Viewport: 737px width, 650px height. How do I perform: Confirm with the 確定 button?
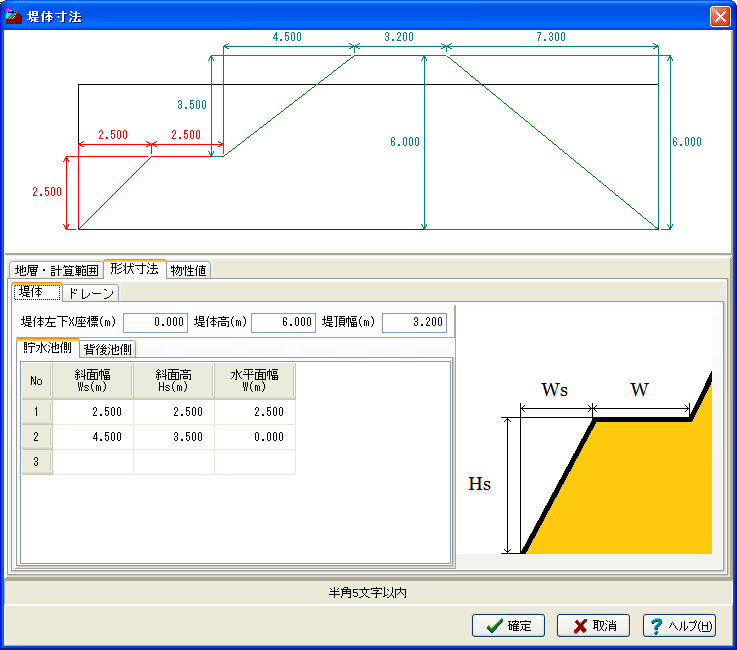pyautogui.click(x=508, y=626)
